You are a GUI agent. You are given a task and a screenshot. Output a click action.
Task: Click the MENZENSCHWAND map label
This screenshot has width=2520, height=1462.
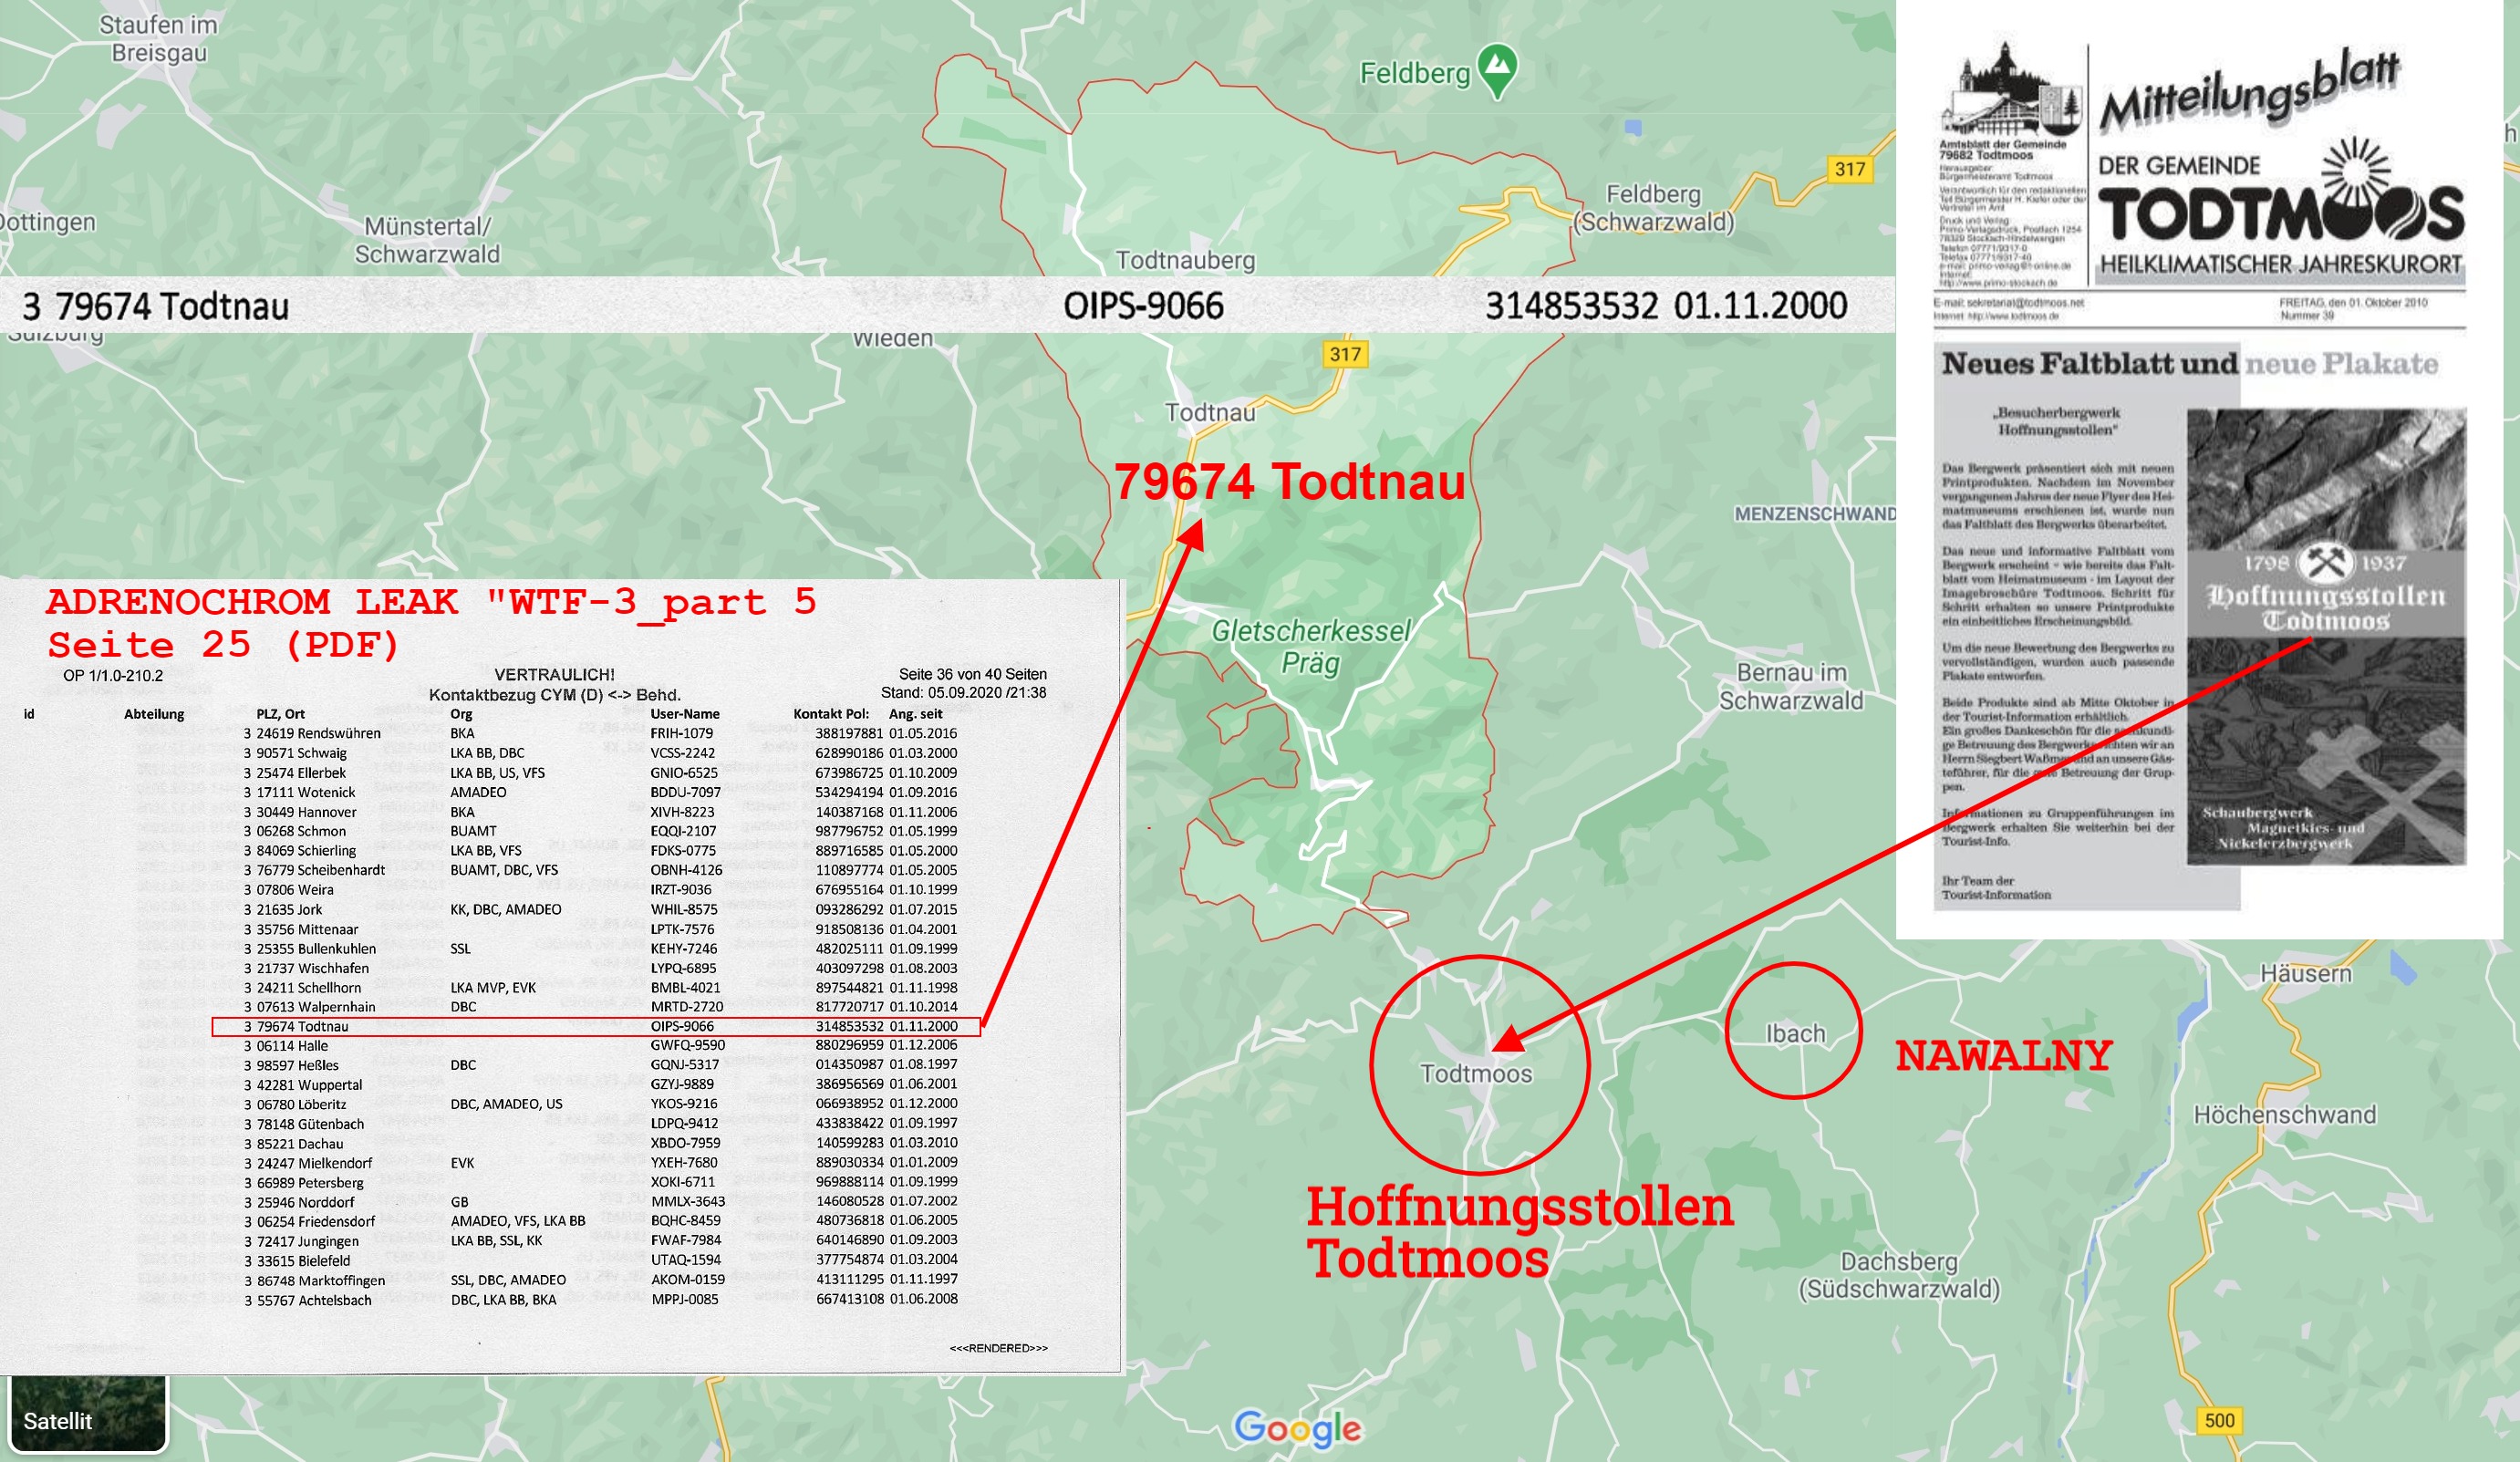coord(1815,514)
